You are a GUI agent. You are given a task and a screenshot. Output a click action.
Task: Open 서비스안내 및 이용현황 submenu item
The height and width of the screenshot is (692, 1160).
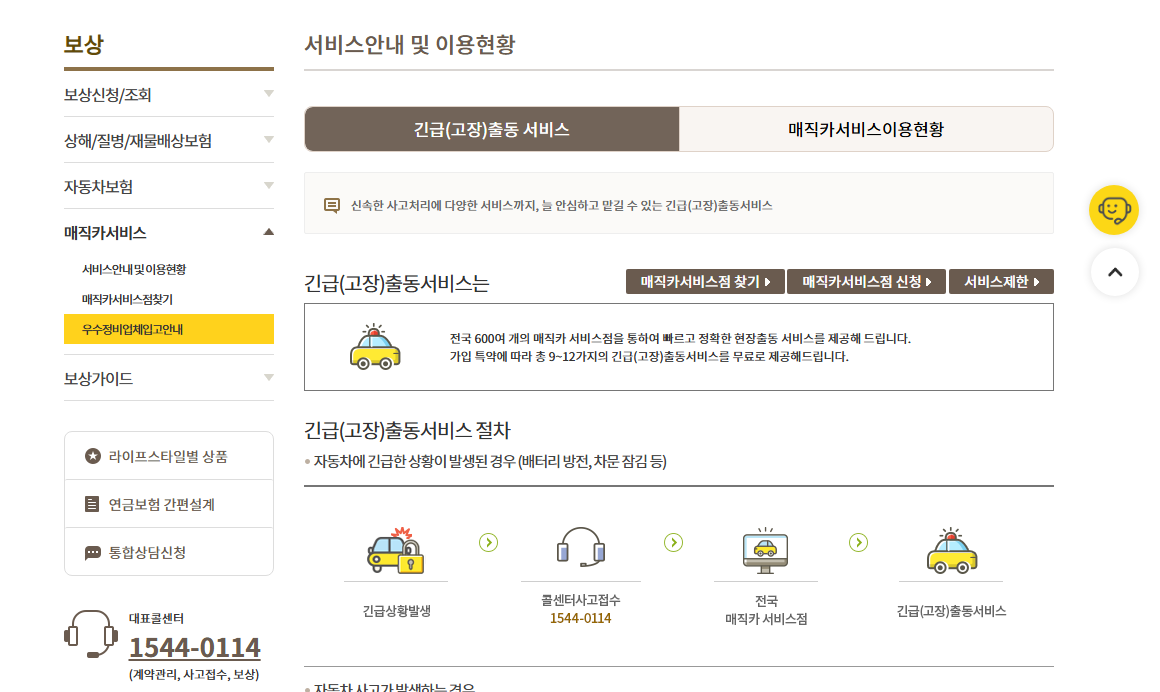click(x=134, y=269)
